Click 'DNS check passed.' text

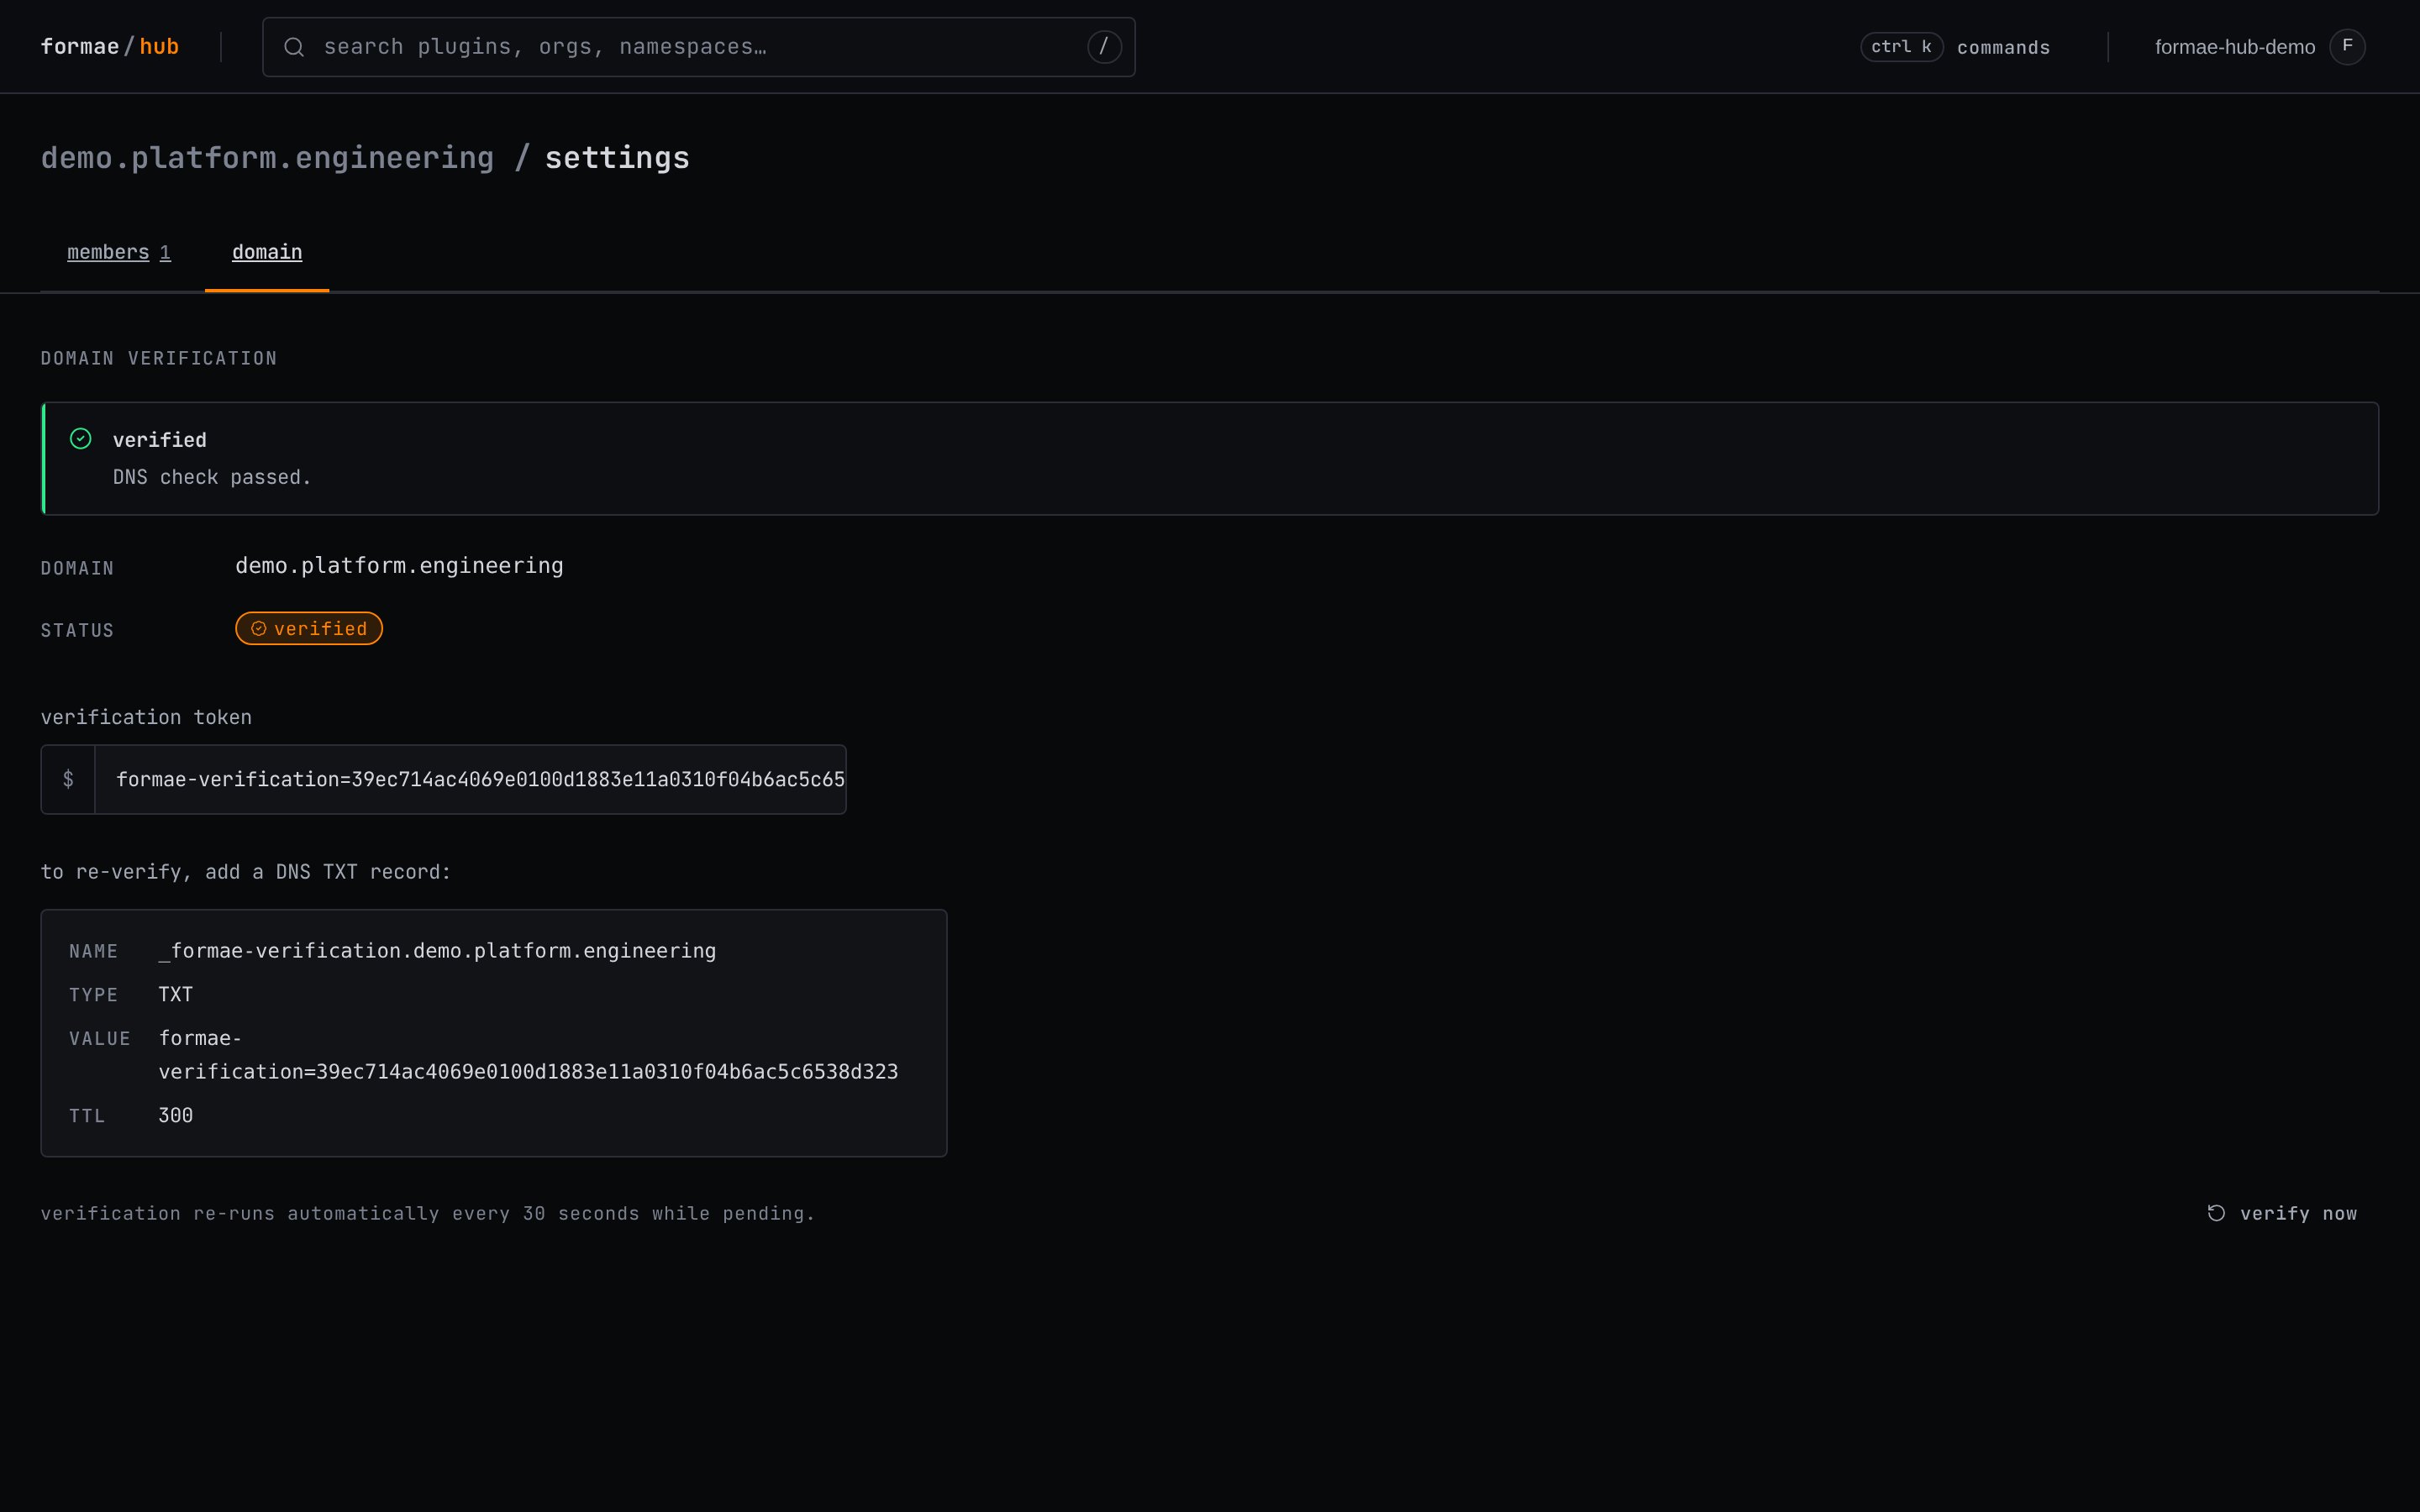click(x=212, y=477)
